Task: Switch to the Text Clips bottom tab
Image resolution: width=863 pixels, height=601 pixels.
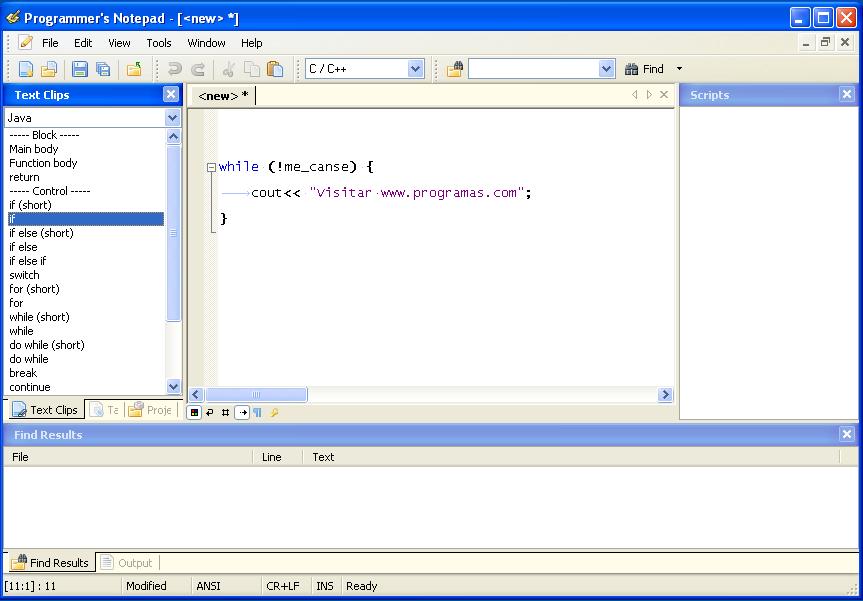Action: (x=45, y=409)
